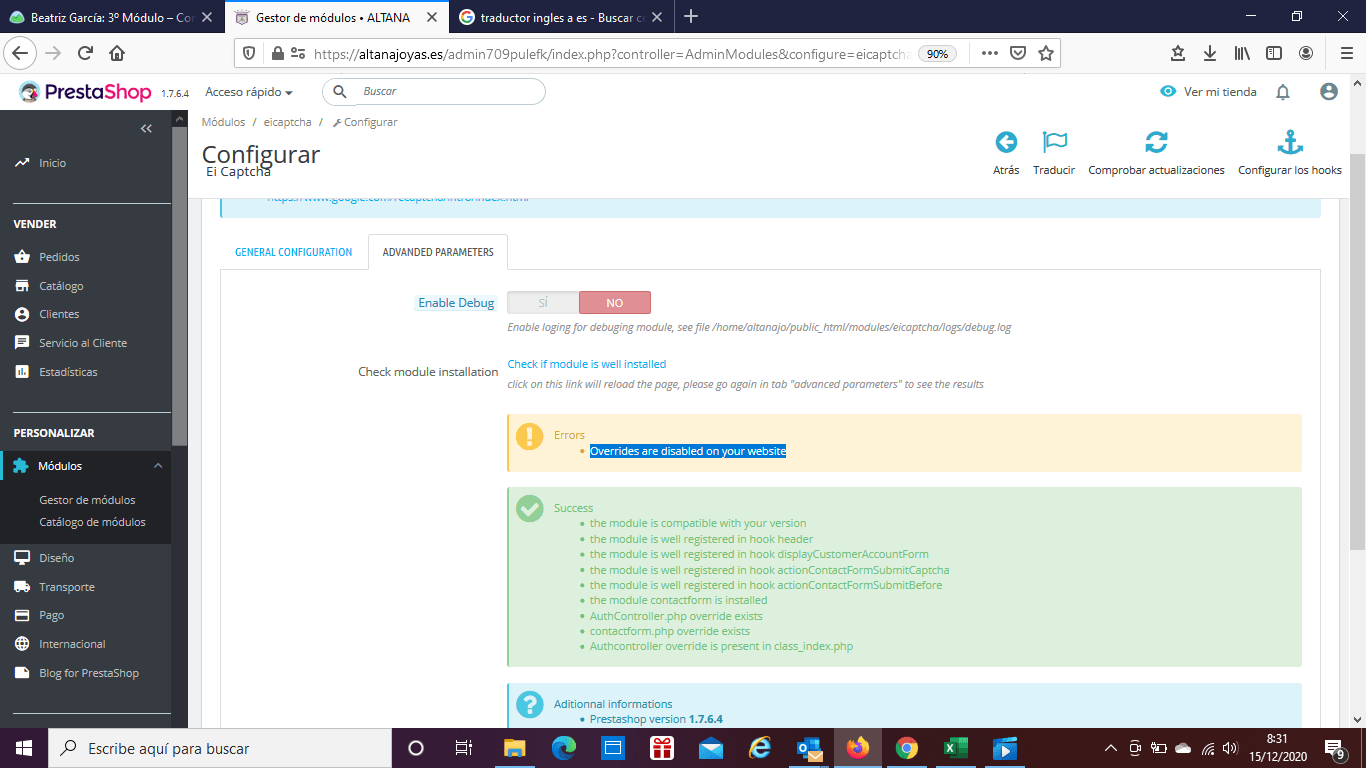
Task: Open Task View on the taskbar
Action: (x=464, y=748)
